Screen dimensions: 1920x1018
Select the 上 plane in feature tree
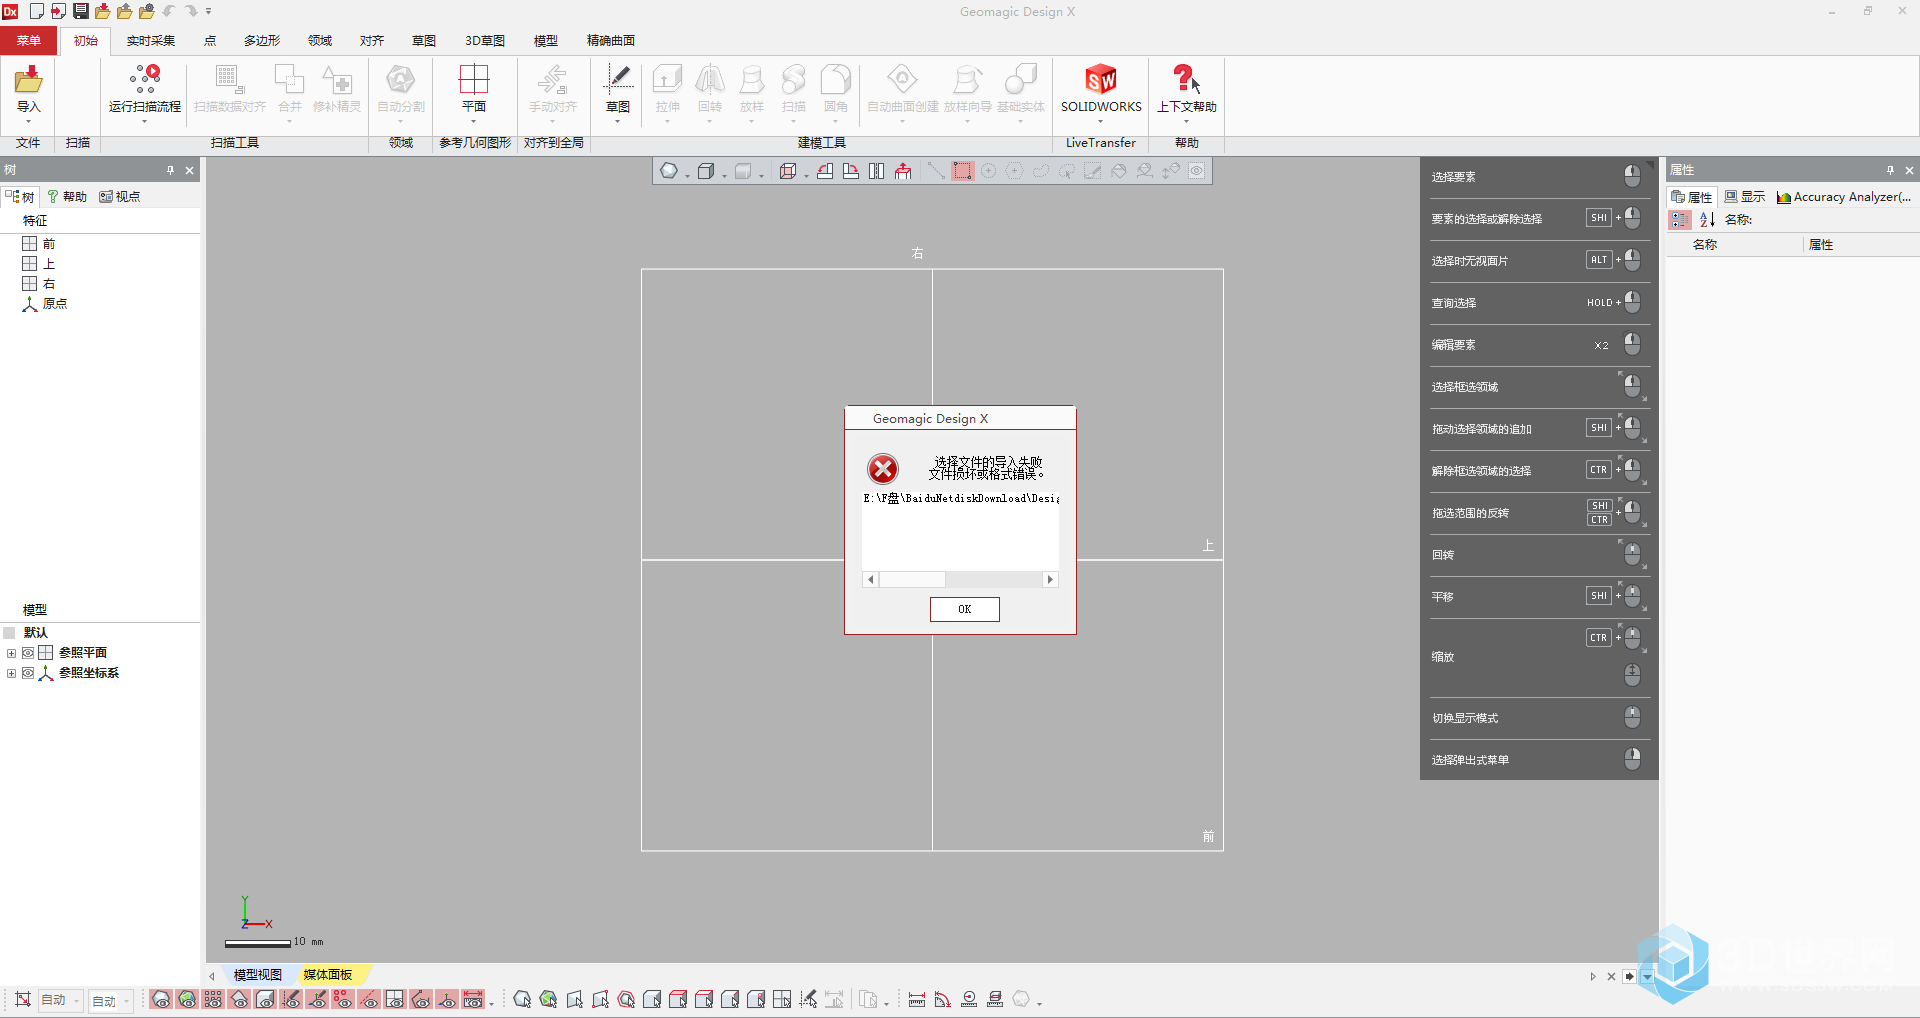(40, 264)
